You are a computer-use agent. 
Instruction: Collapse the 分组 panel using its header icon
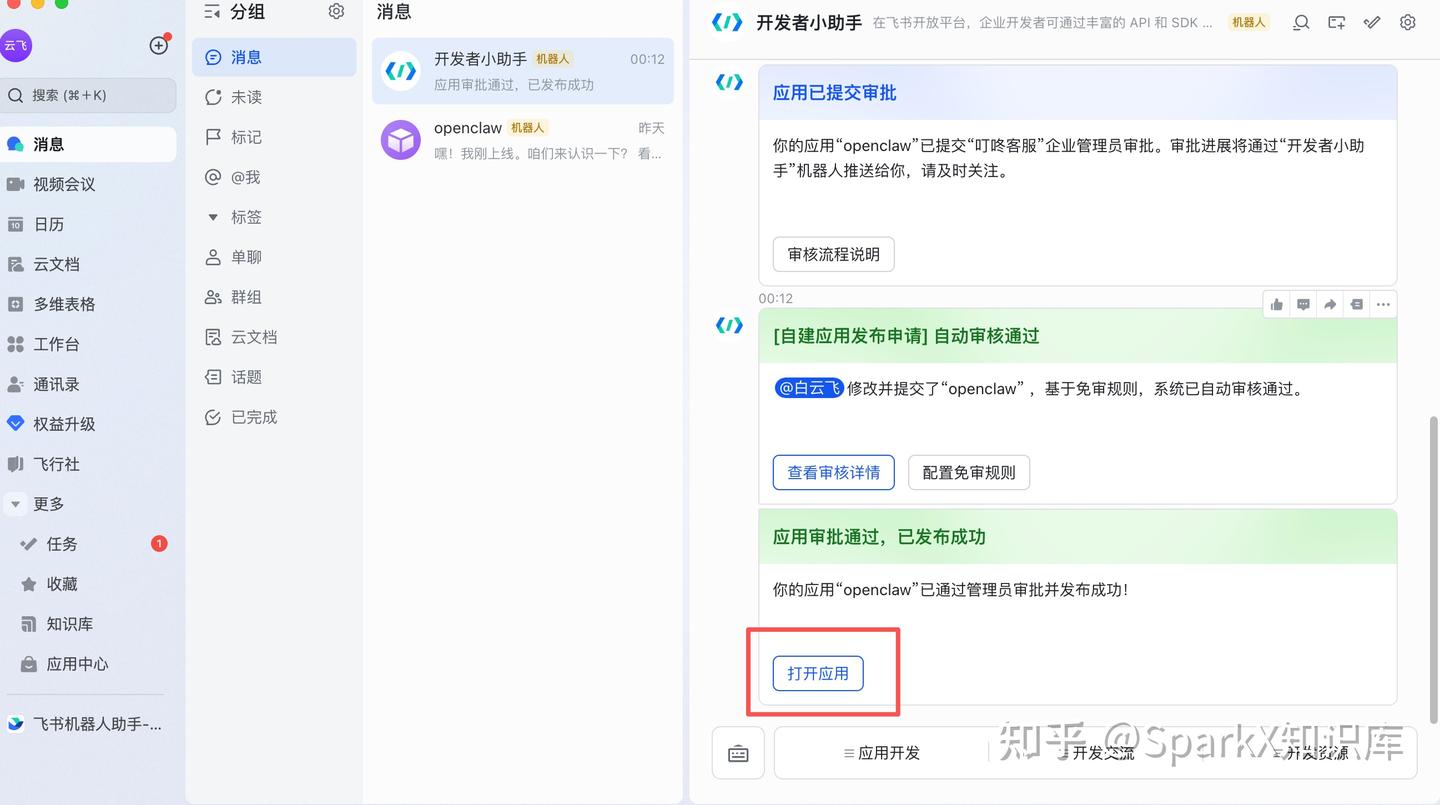coord(212,12)
